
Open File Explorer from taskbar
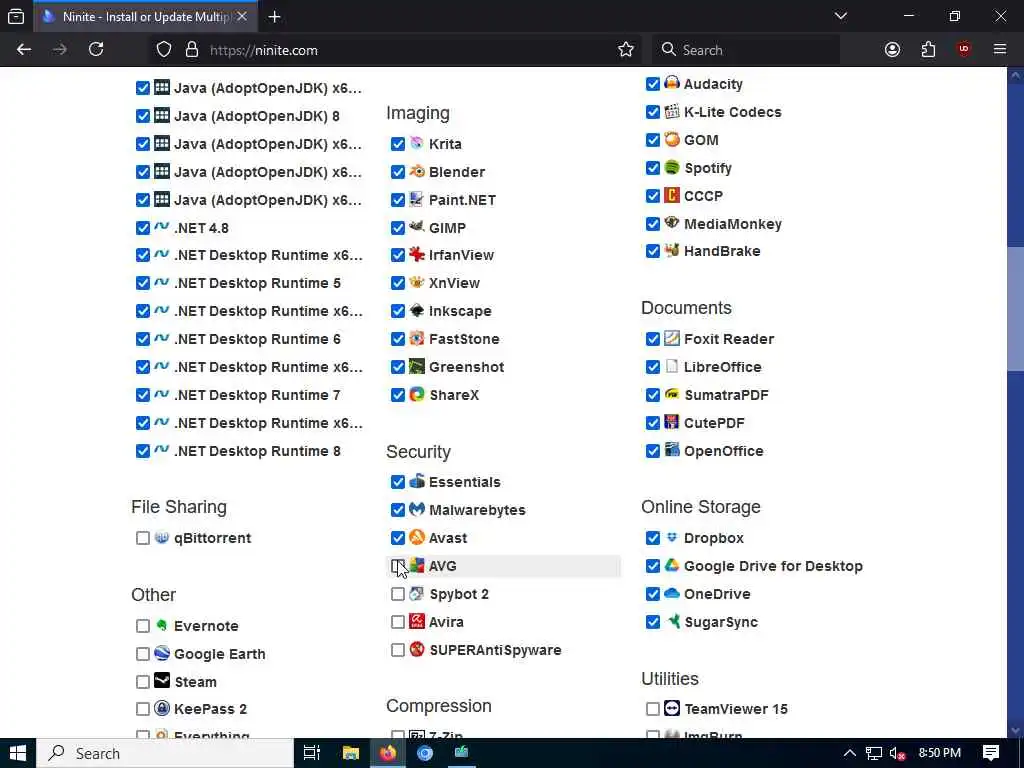[351, 753]
